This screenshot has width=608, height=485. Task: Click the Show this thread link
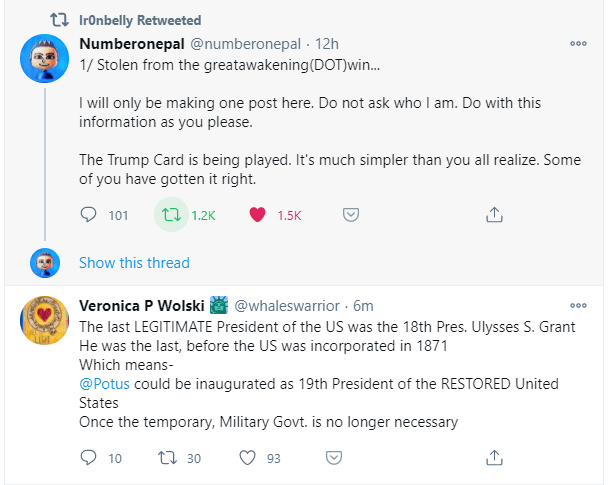pos(134,263)
